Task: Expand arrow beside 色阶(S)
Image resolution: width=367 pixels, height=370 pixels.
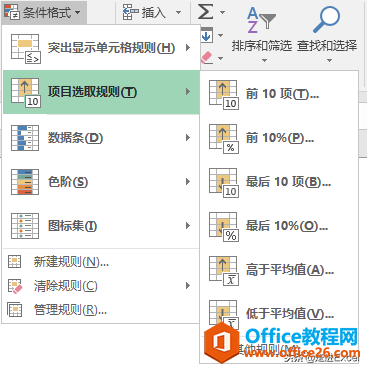Action: click(x=188, y=182)
